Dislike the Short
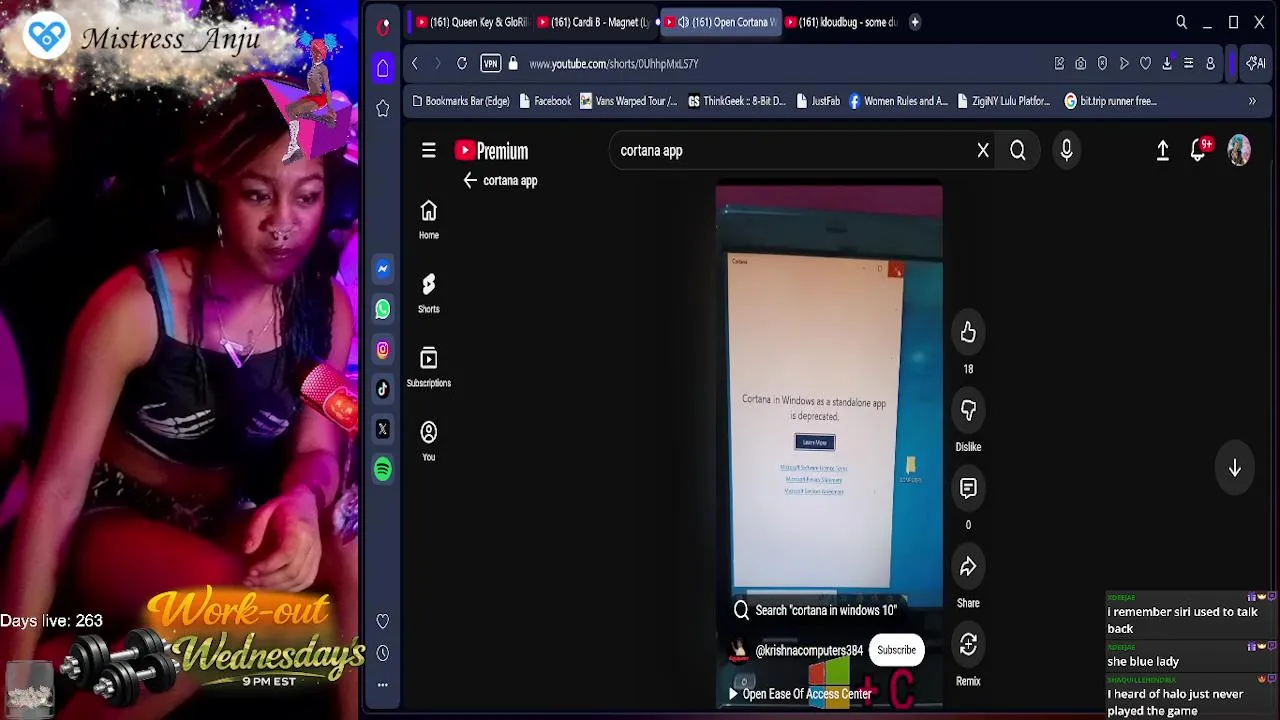The height and width of the screenshot is (720, 1280). (968, 411)
